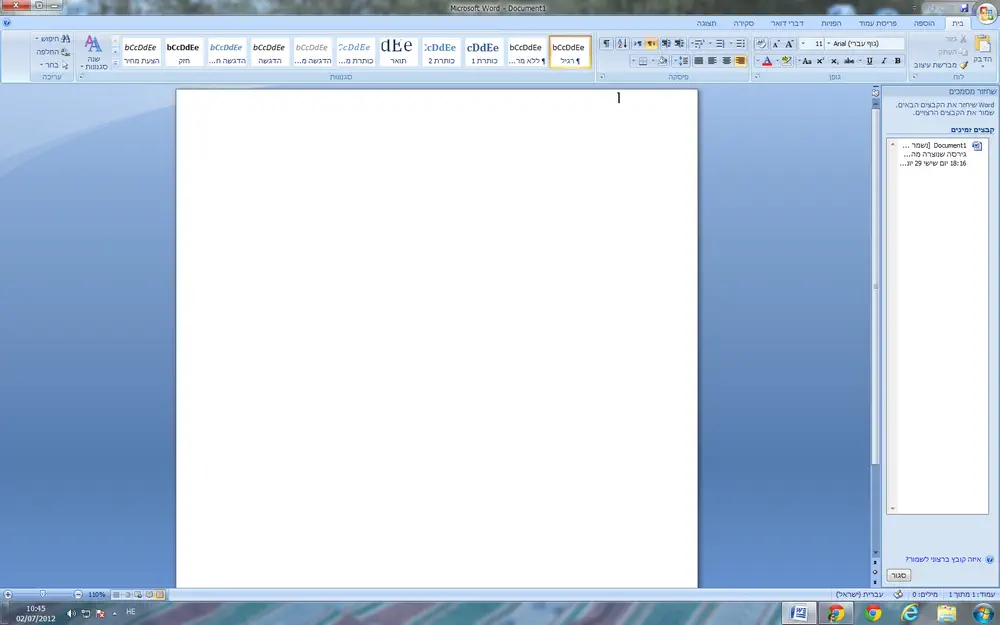Open the Arial font name dropdown
Screen dimensions: 1000x625
coord(828,44)
